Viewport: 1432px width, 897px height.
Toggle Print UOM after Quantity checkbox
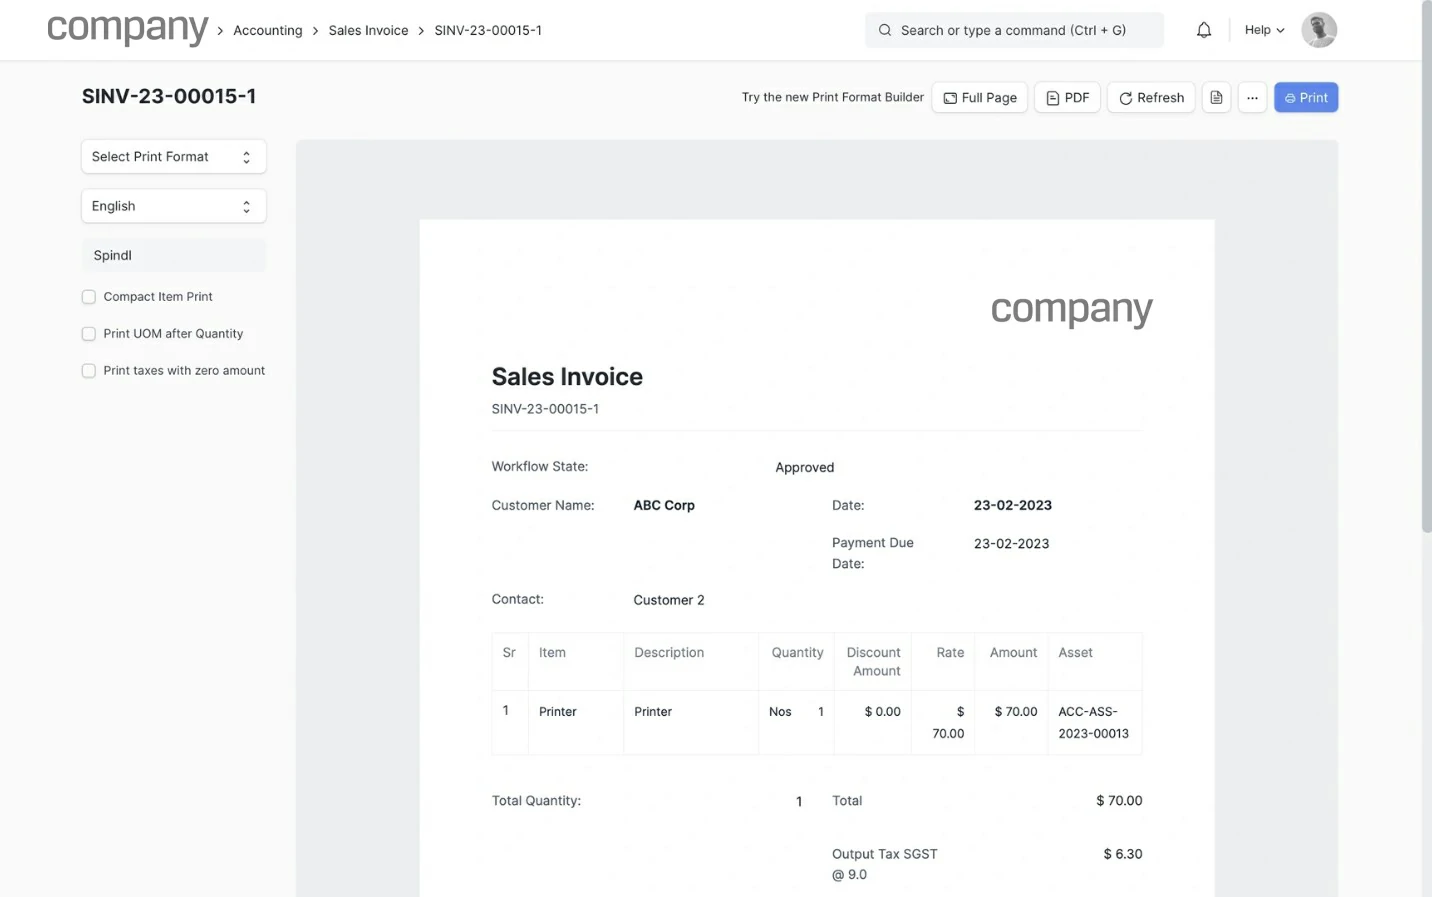89,334
